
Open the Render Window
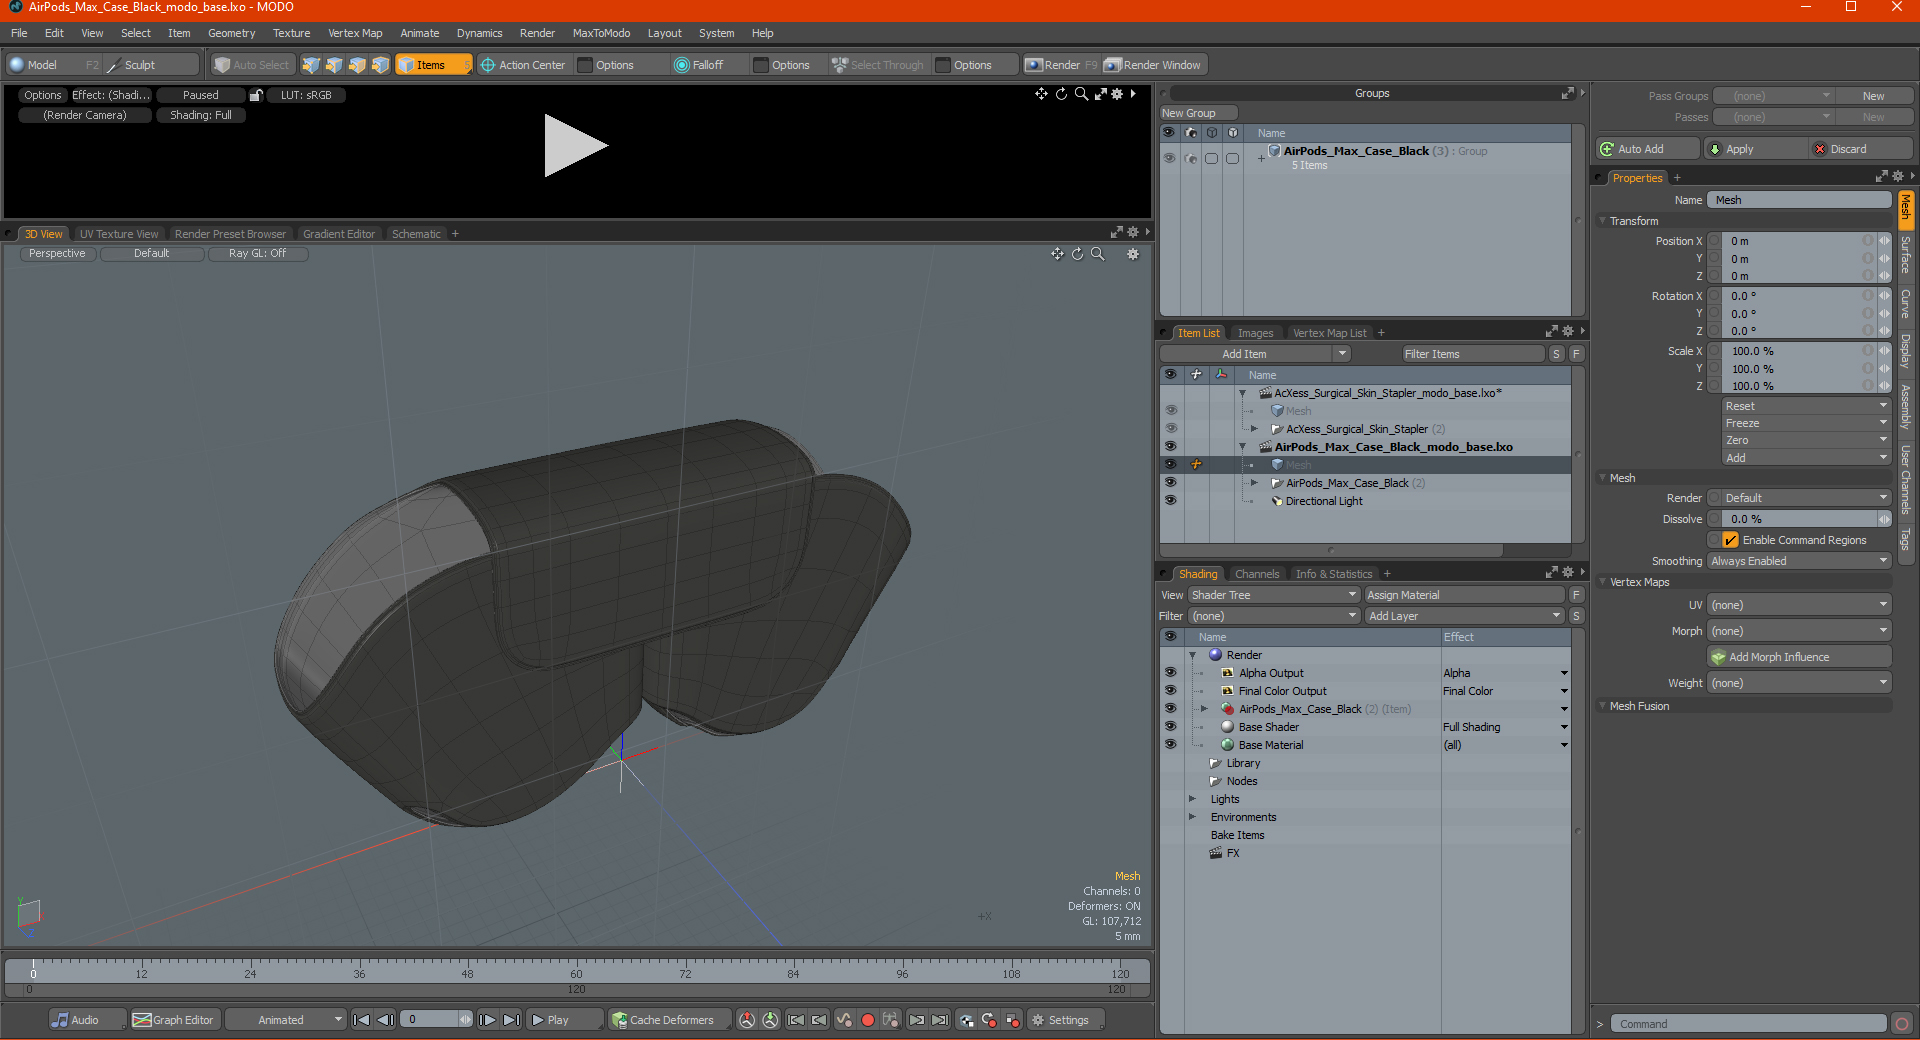point(1153,65)
